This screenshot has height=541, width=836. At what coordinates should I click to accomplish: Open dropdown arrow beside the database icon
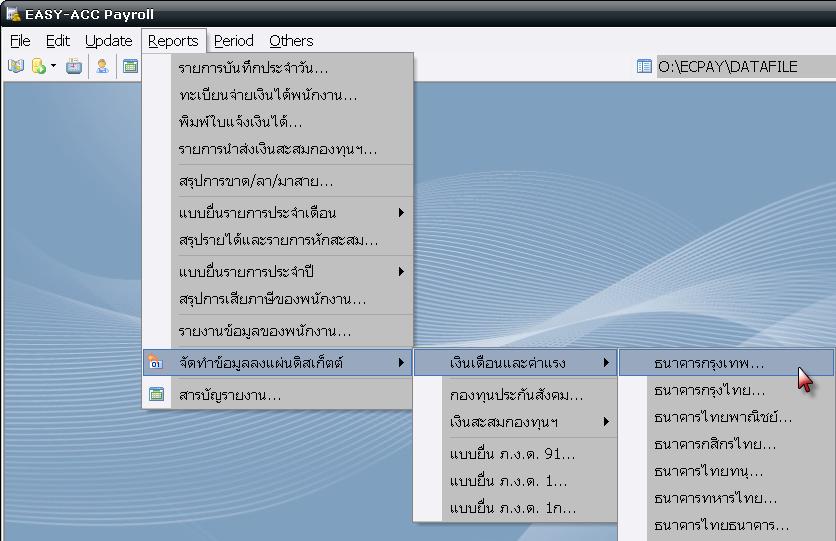53,67
